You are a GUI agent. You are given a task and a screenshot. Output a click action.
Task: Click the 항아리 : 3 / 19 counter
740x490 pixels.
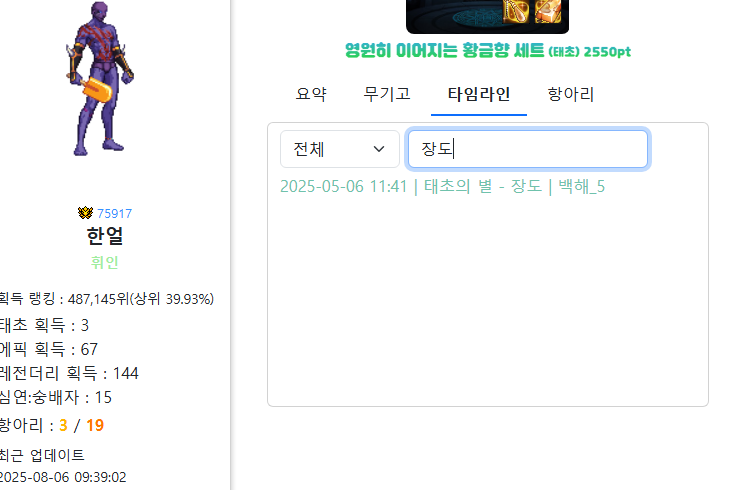pyautogui.click(x=51, y=425)
